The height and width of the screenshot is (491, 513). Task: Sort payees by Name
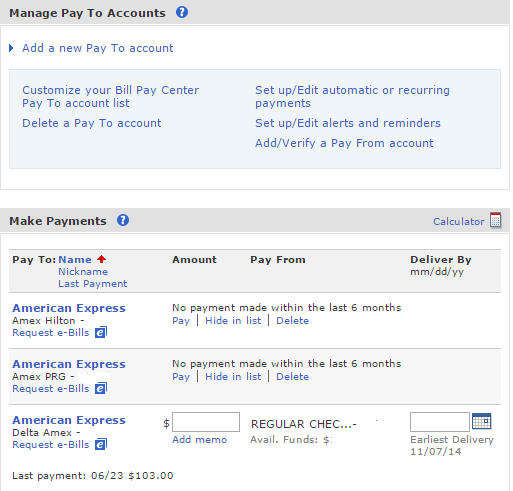75,259
